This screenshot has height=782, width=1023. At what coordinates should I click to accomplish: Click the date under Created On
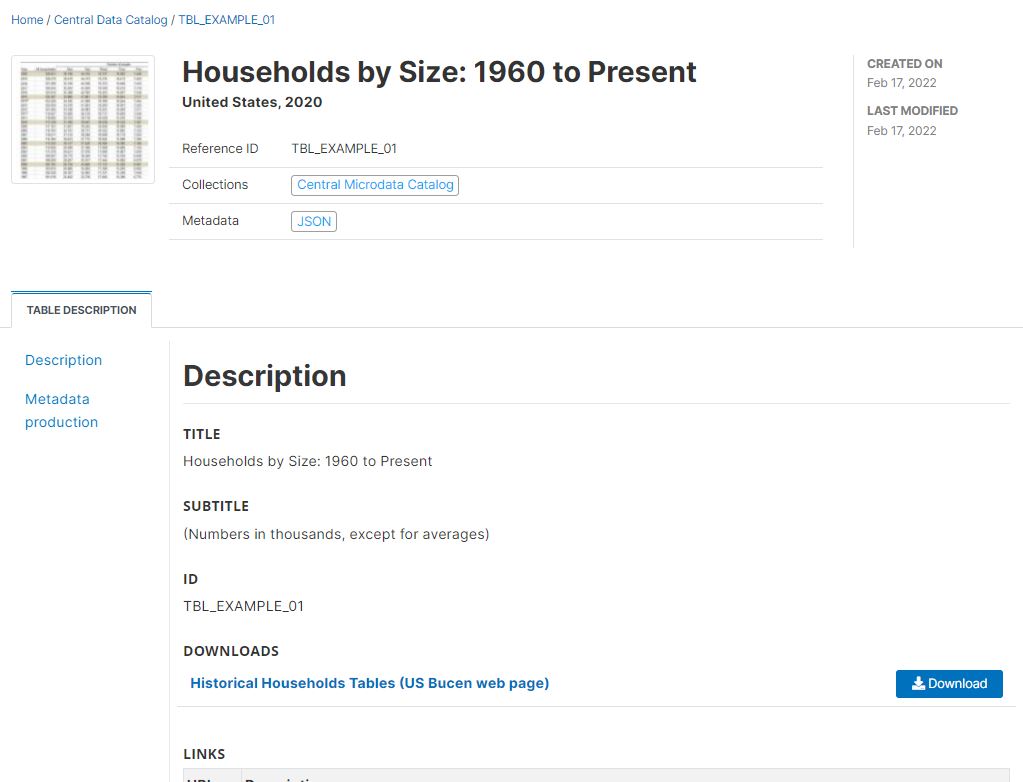click(x=901, y=83)
